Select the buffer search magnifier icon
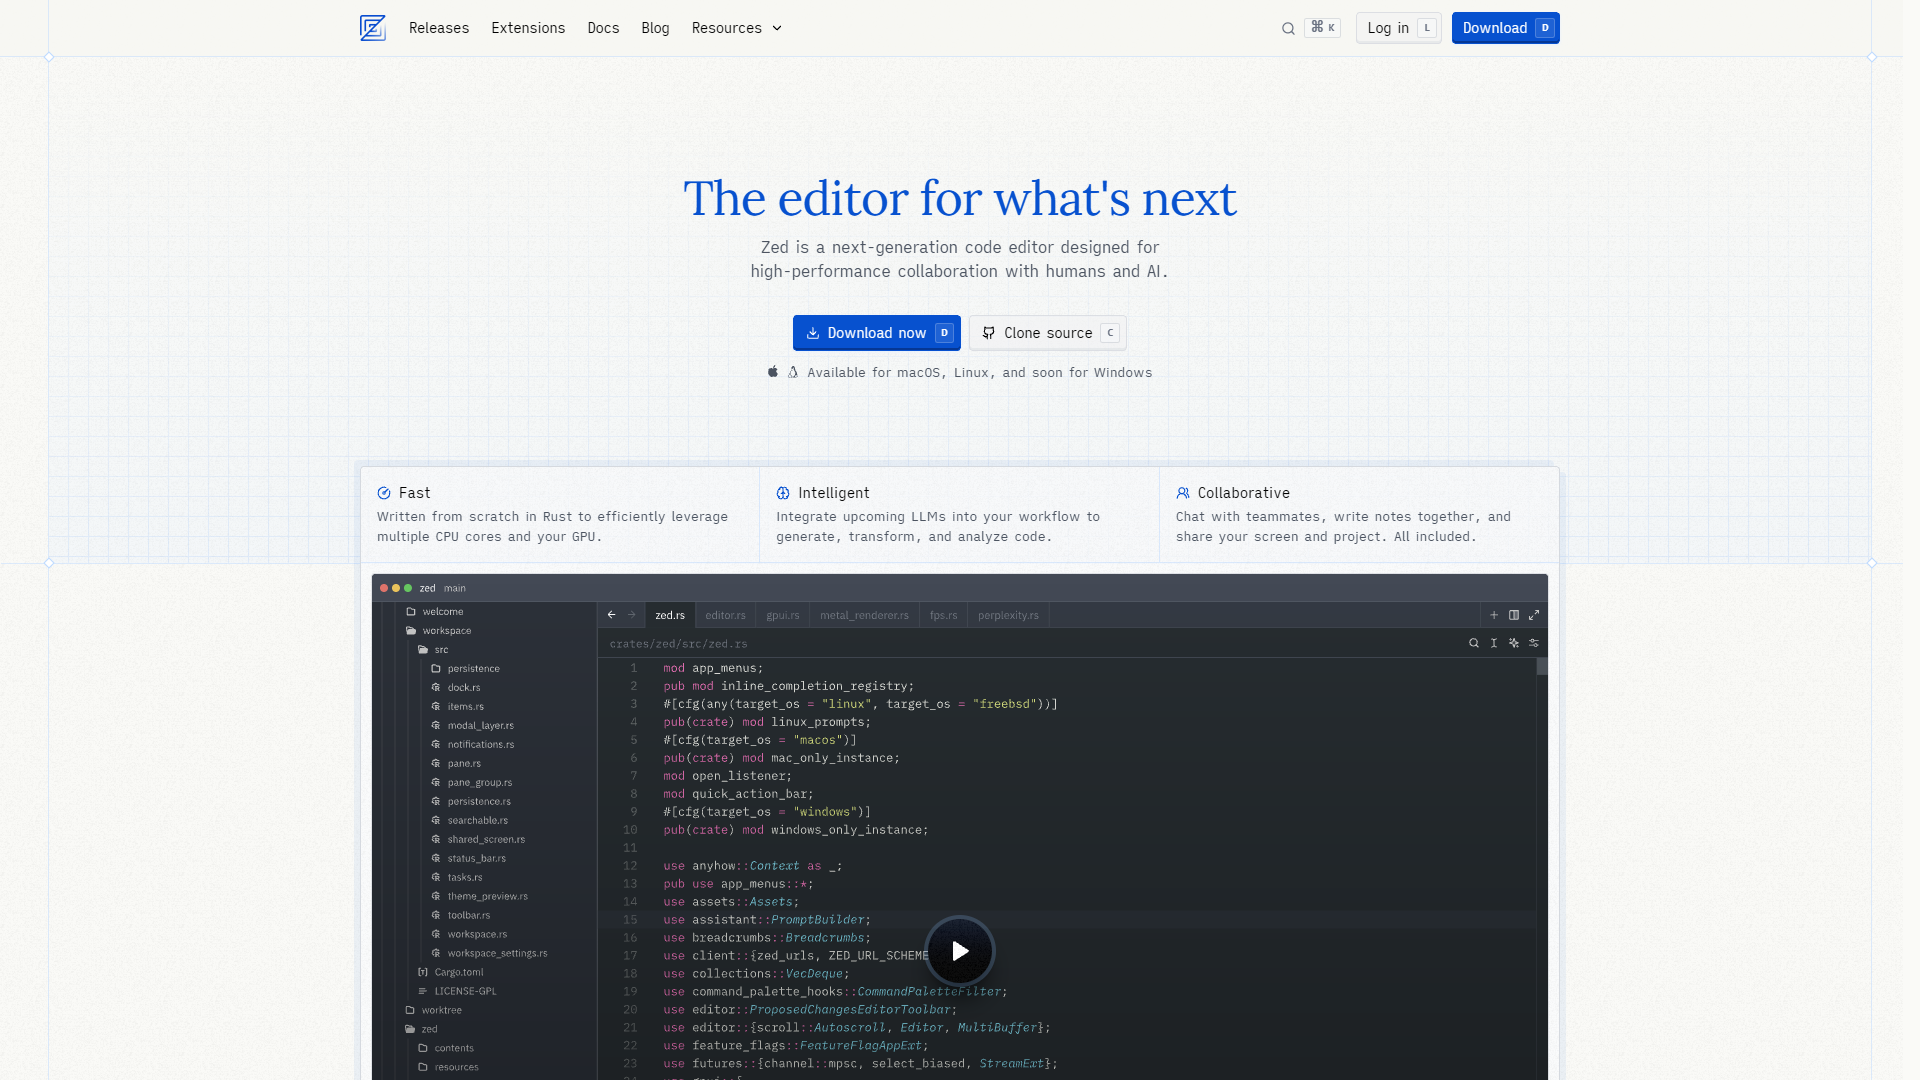 click(1474, 643)
